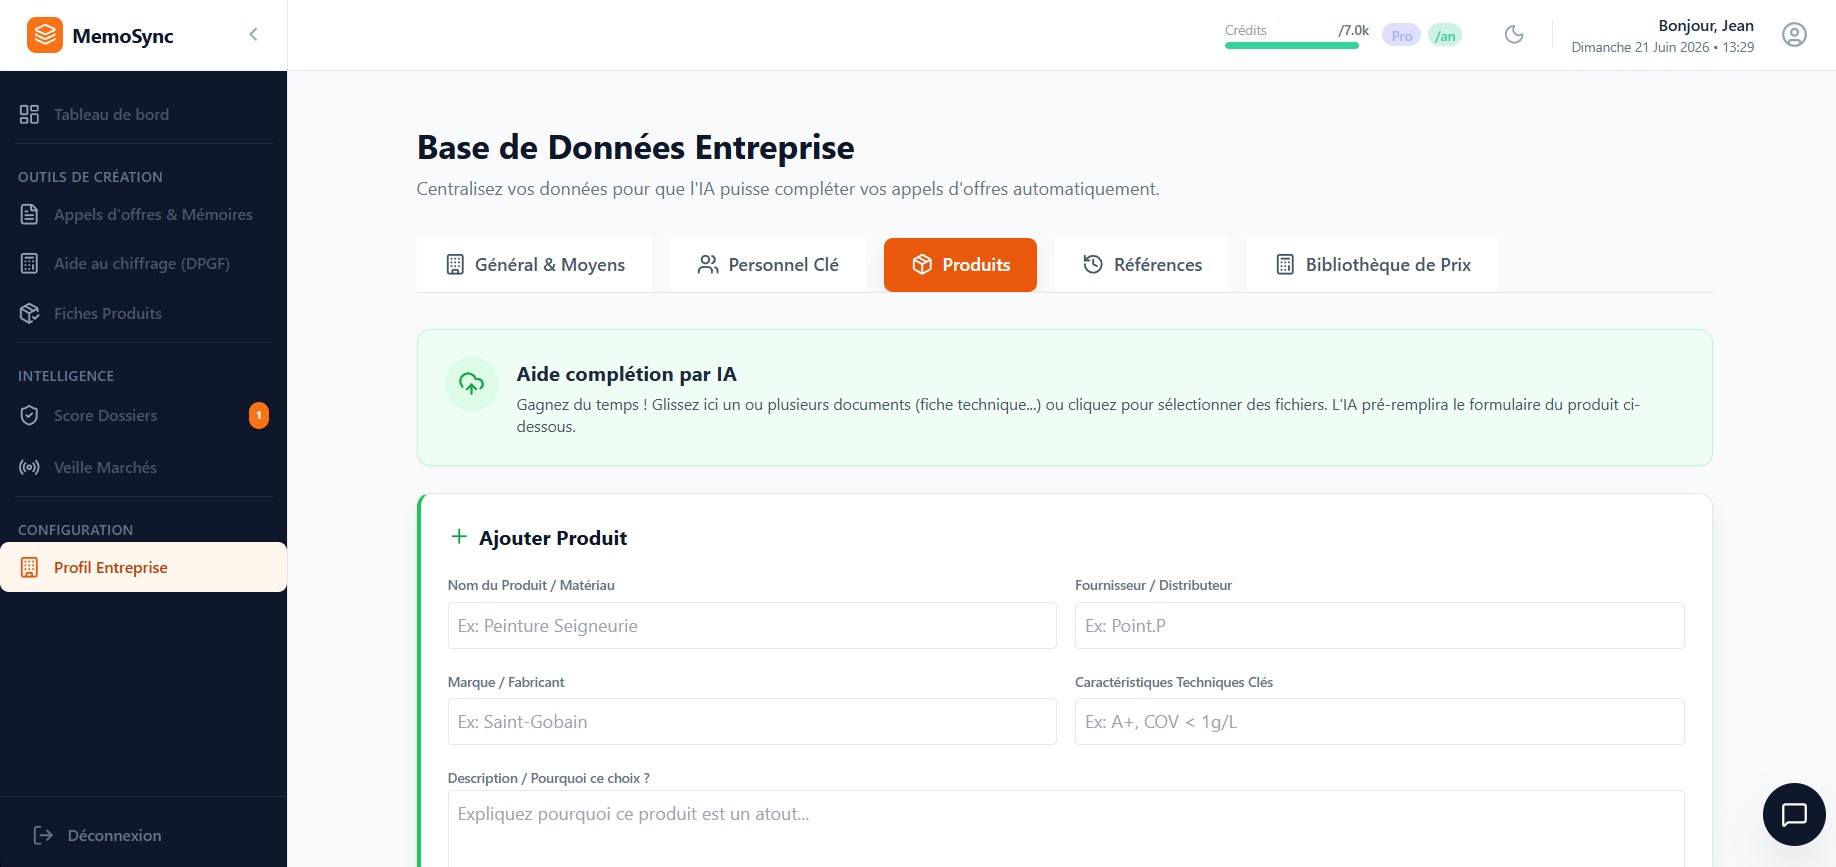Click the Appels d'offres document icon

pos(29,214)
